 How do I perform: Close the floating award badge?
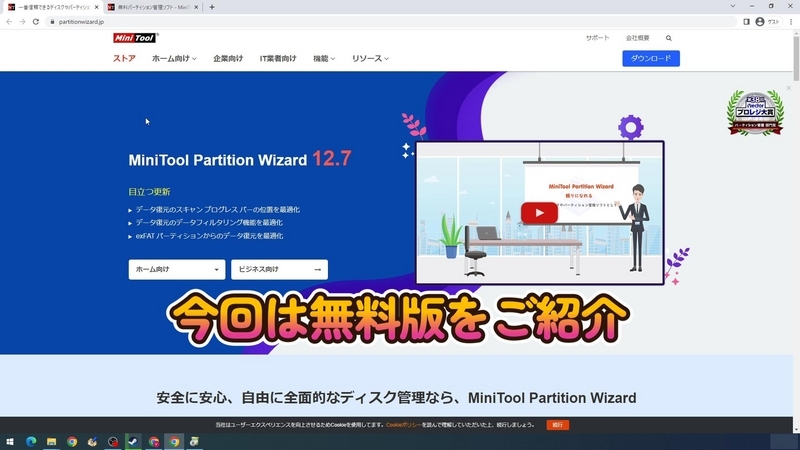pos(788,88)
